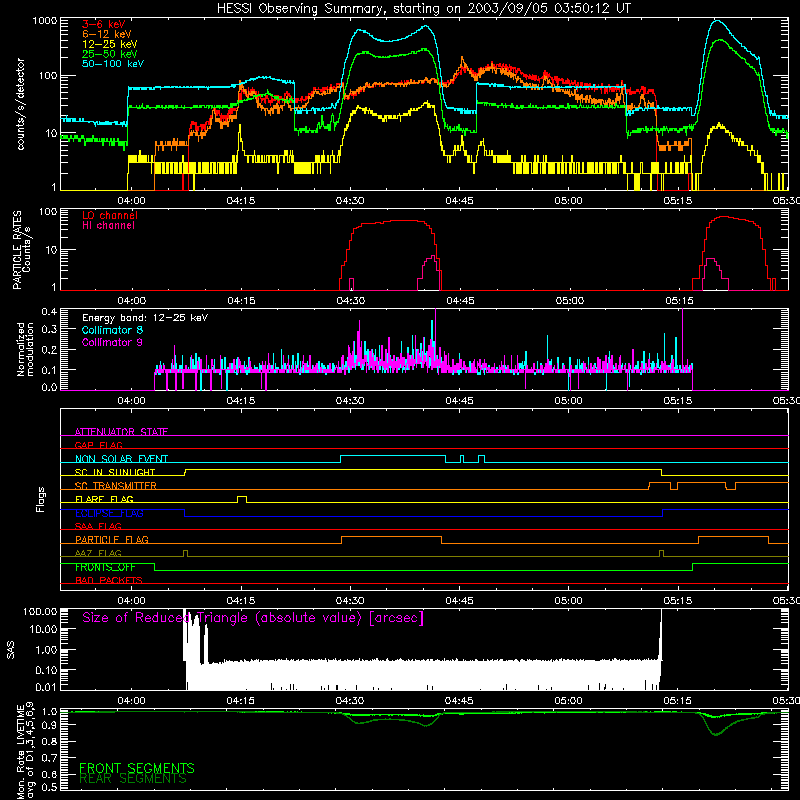The width and height of the screenshot is (800, 800).
Task: Click the SC_IN_SUNLIGHT flag label
Action: (115, 472)
